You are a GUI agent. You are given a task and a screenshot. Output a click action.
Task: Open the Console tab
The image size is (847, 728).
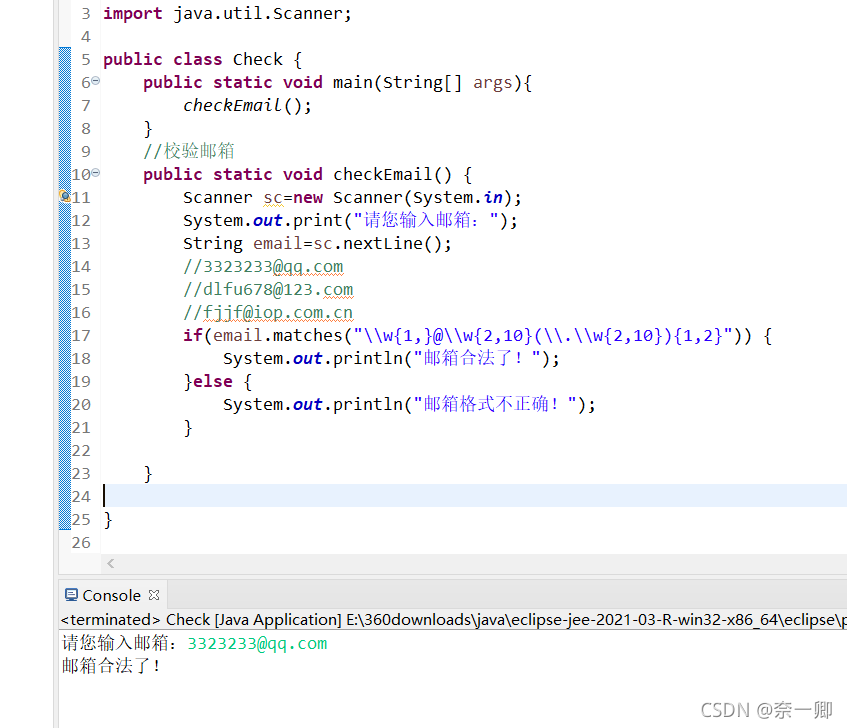click(x=112, y=595)
